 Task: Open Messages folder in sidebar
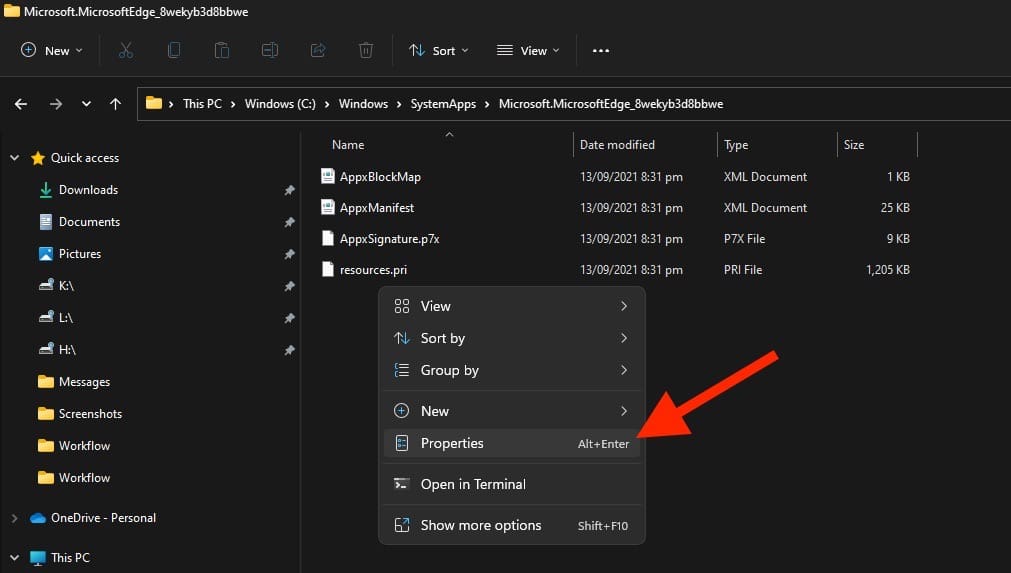point(84,382)
